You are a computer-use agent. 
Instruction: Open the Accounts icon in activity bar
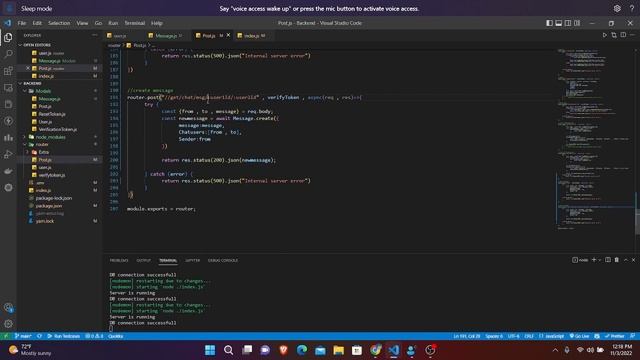coord(8,308)
